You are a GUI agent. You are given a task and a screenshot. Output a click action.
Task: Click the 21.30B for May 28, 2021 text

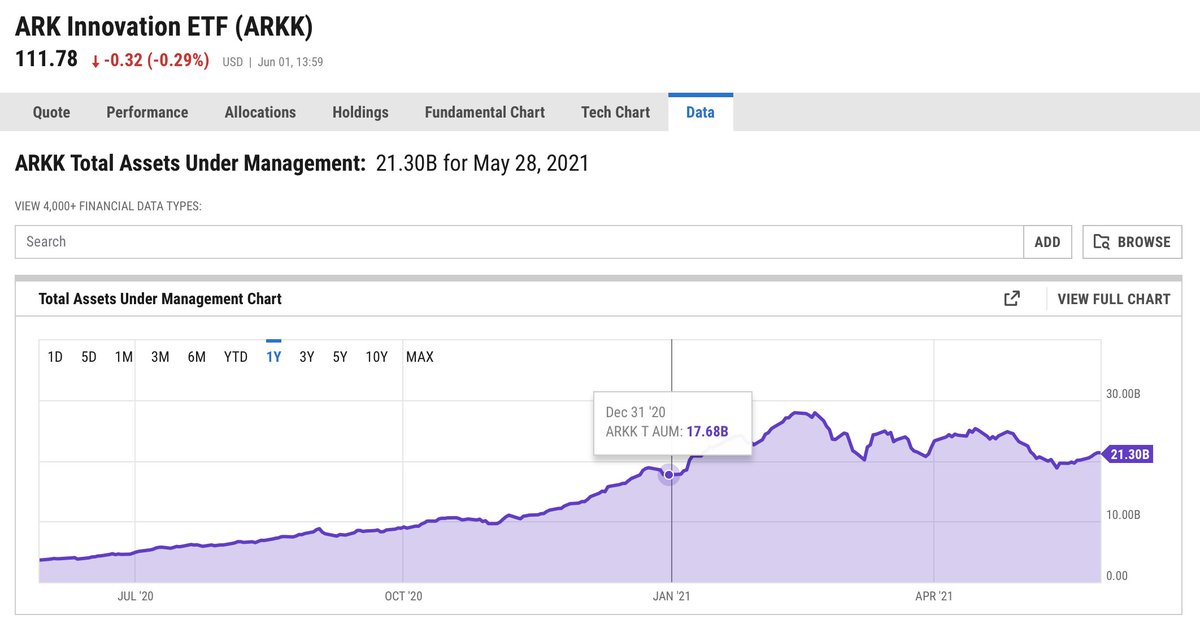click(x=482, y=163)
